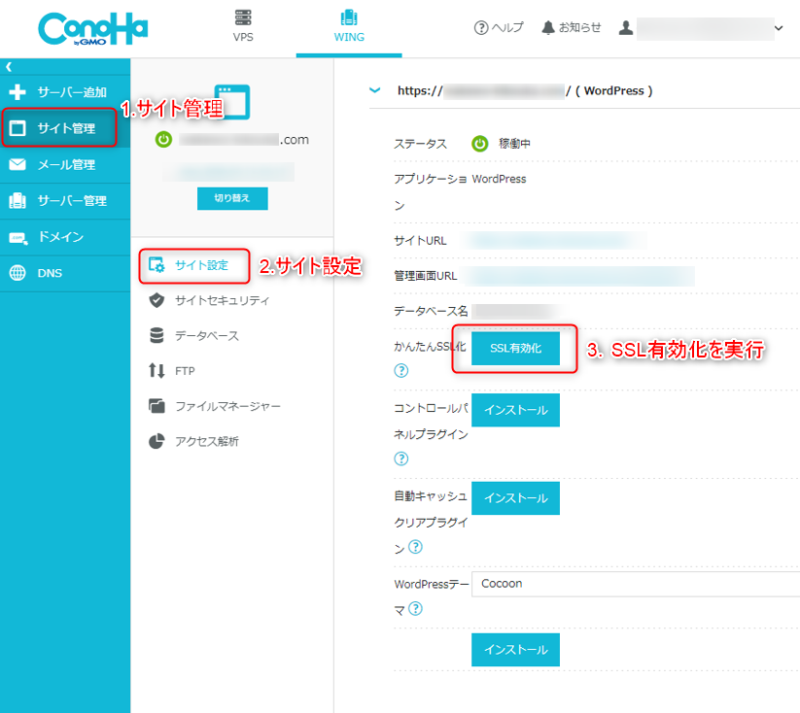This screenshot has width=800, height=713.
Task: Click the green power icon beside domain
Action: (x=163, y=139)
